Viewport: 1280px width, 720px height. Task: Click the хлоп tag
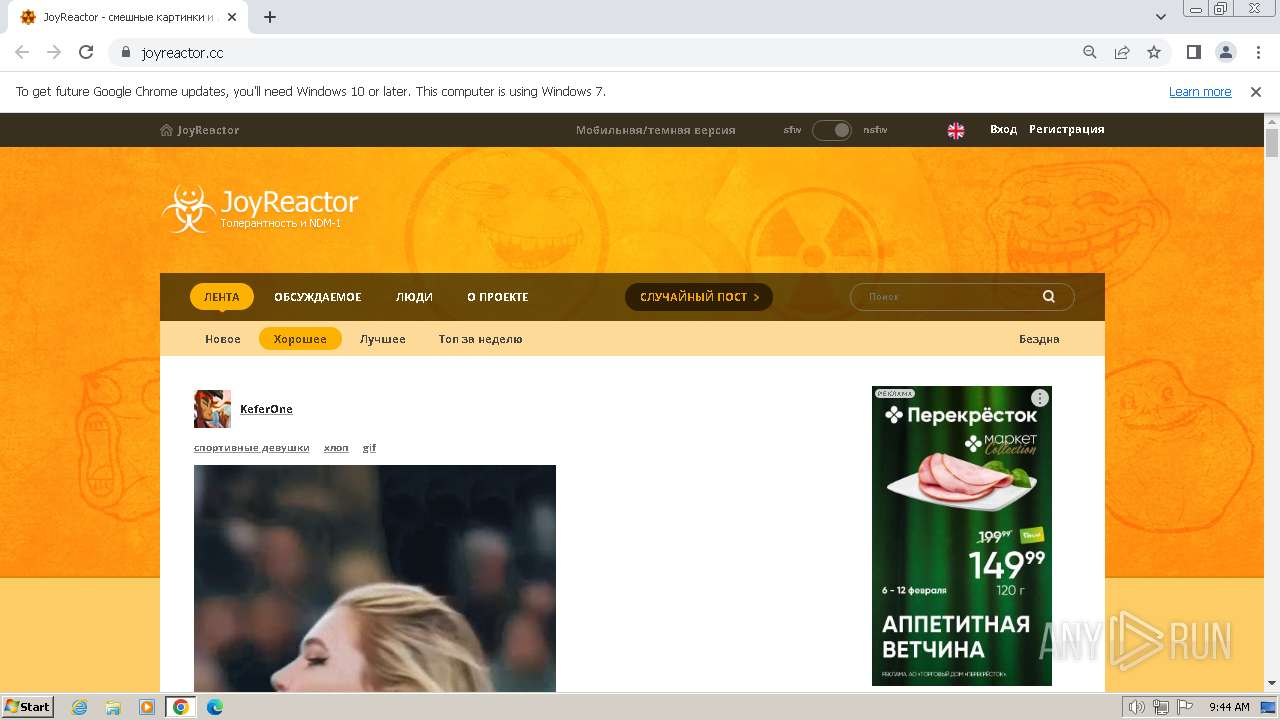[336, 448]
